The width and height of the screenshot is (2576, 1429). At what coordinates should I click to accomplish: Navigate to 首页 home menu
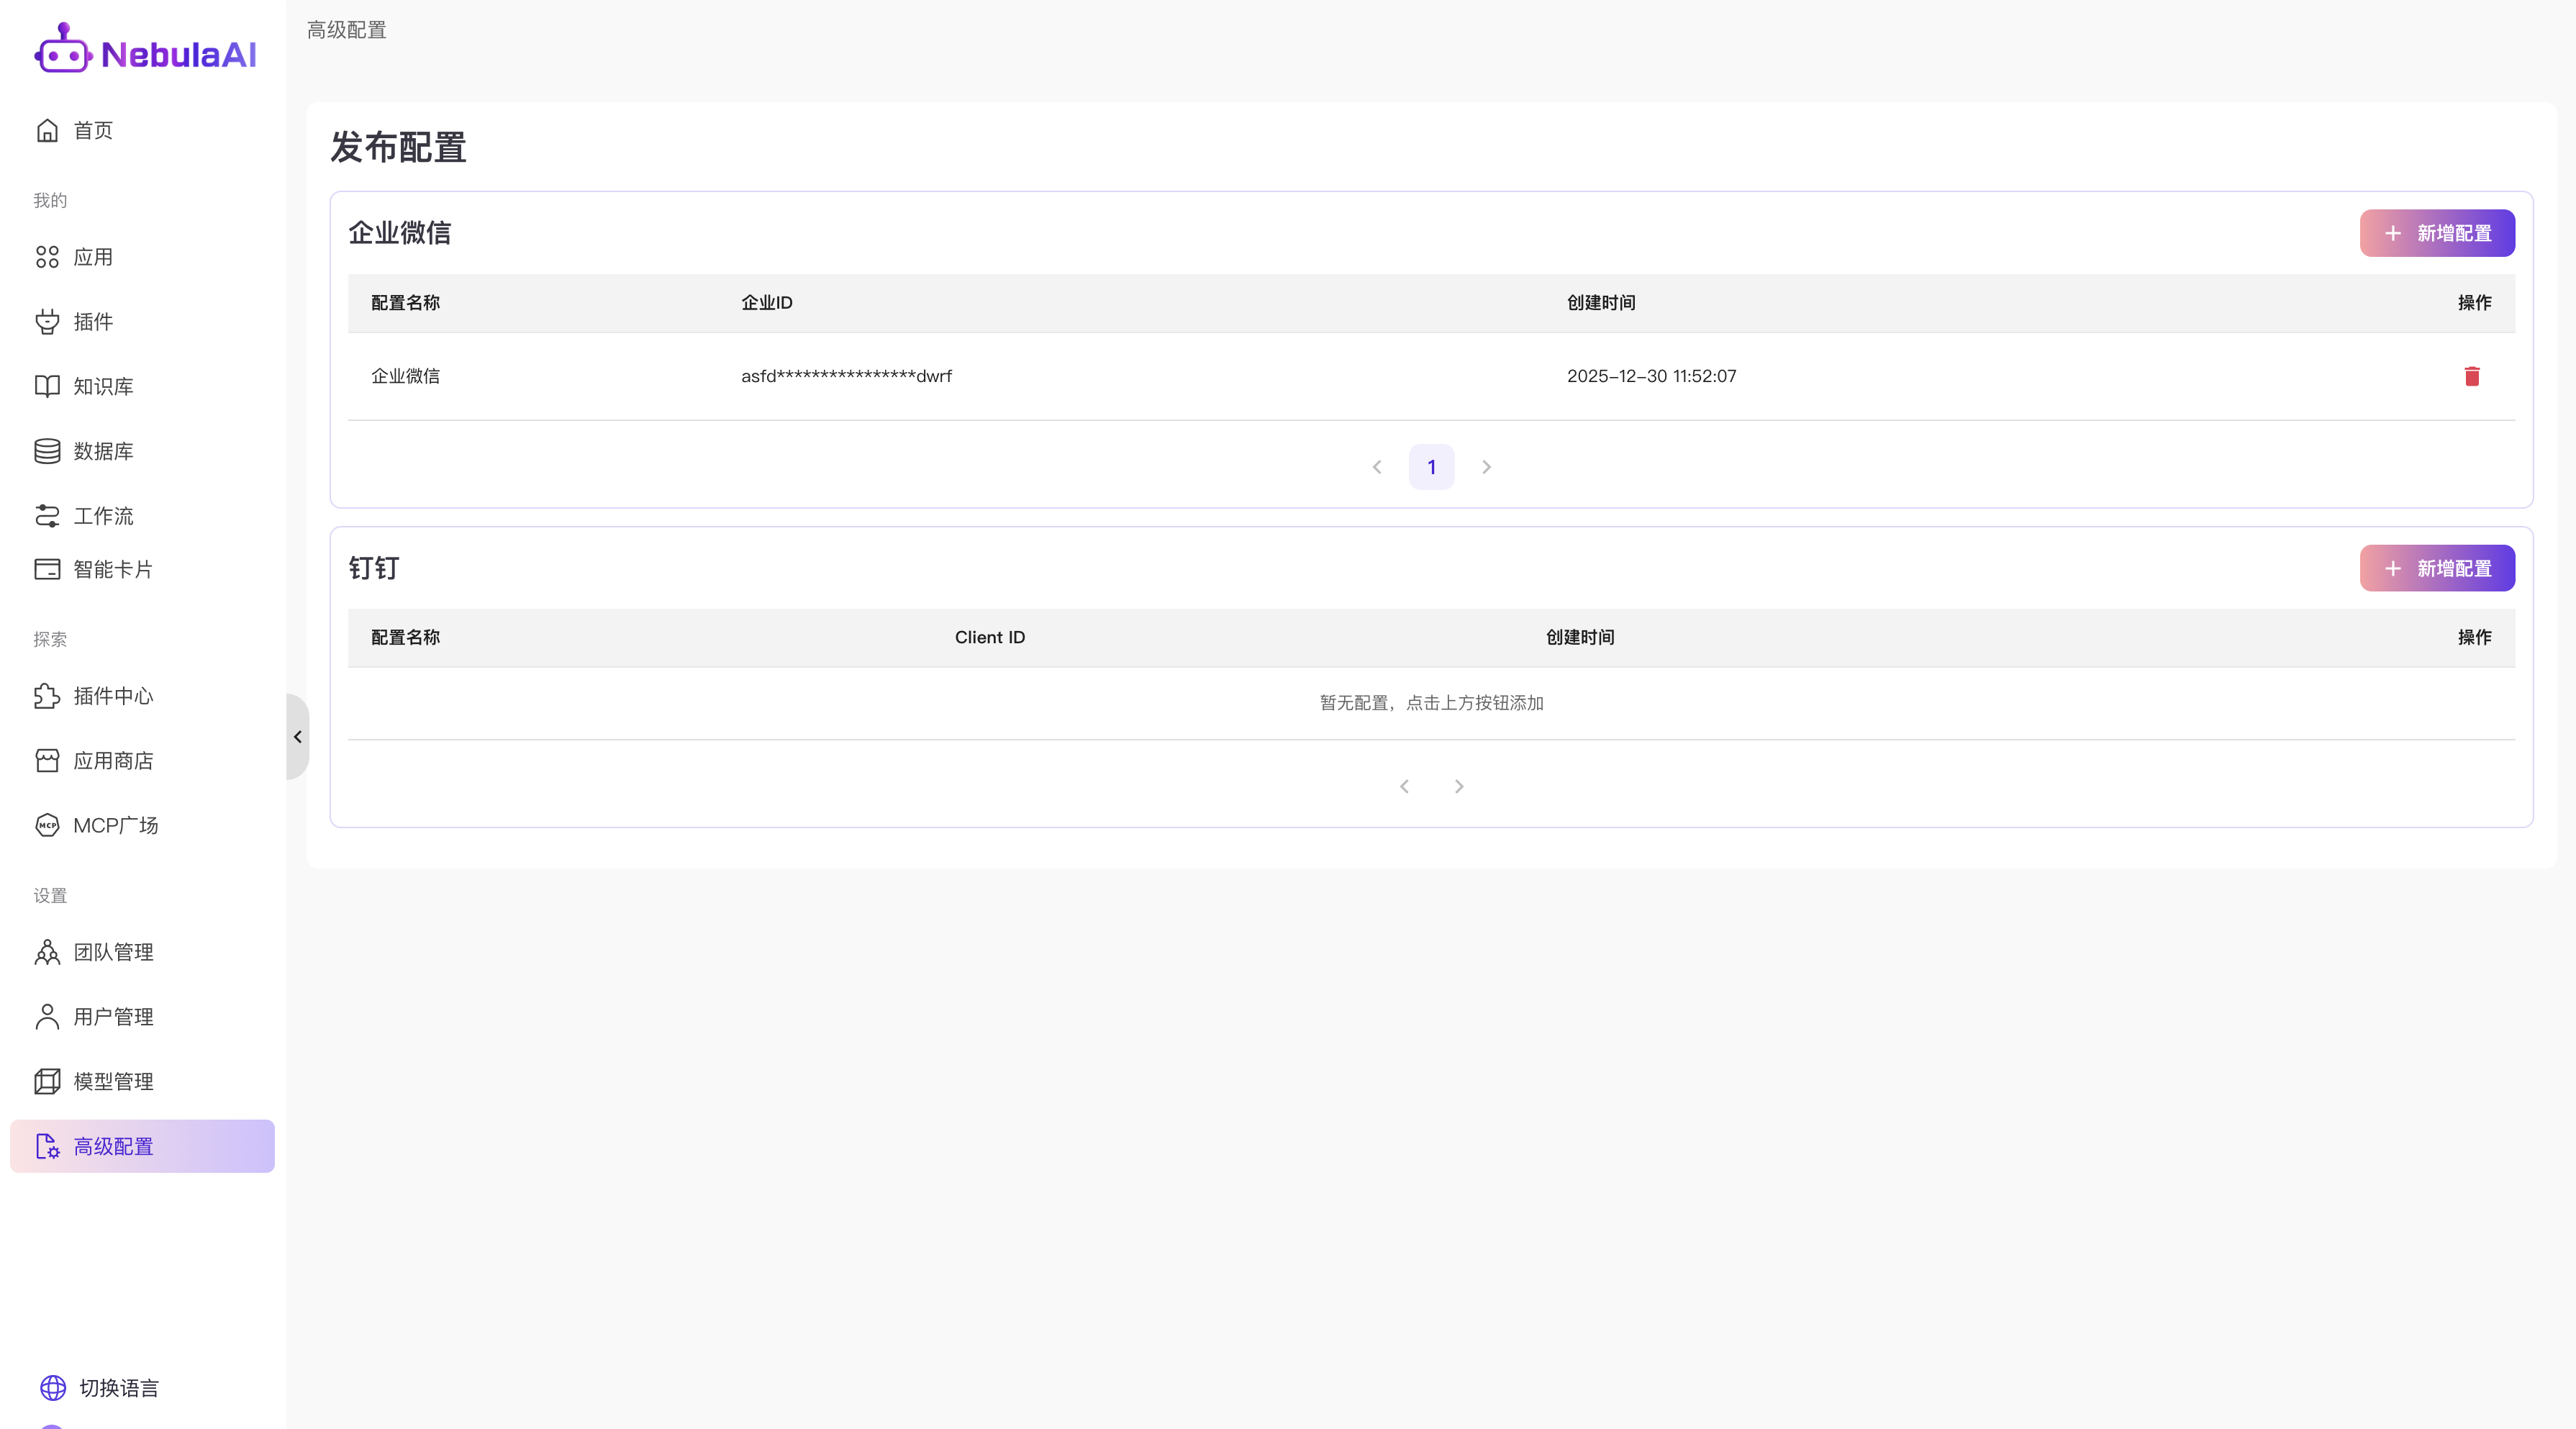(92, 131)
